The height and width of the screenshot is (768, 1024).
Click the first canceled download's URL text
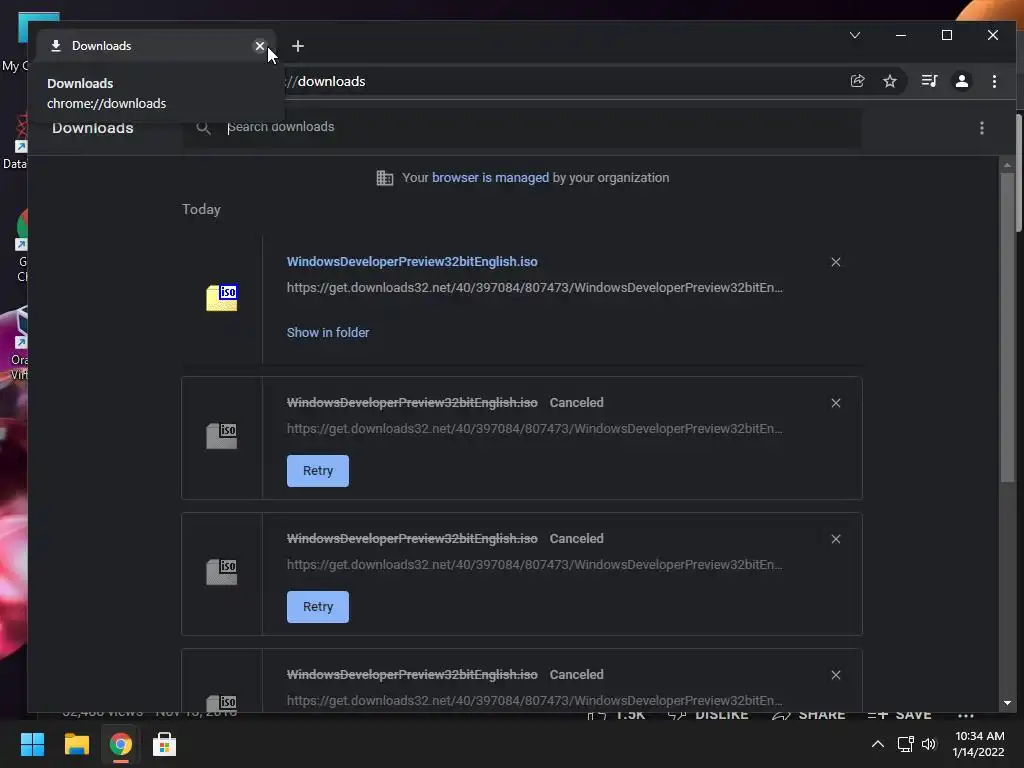click(x=534, y=428)
